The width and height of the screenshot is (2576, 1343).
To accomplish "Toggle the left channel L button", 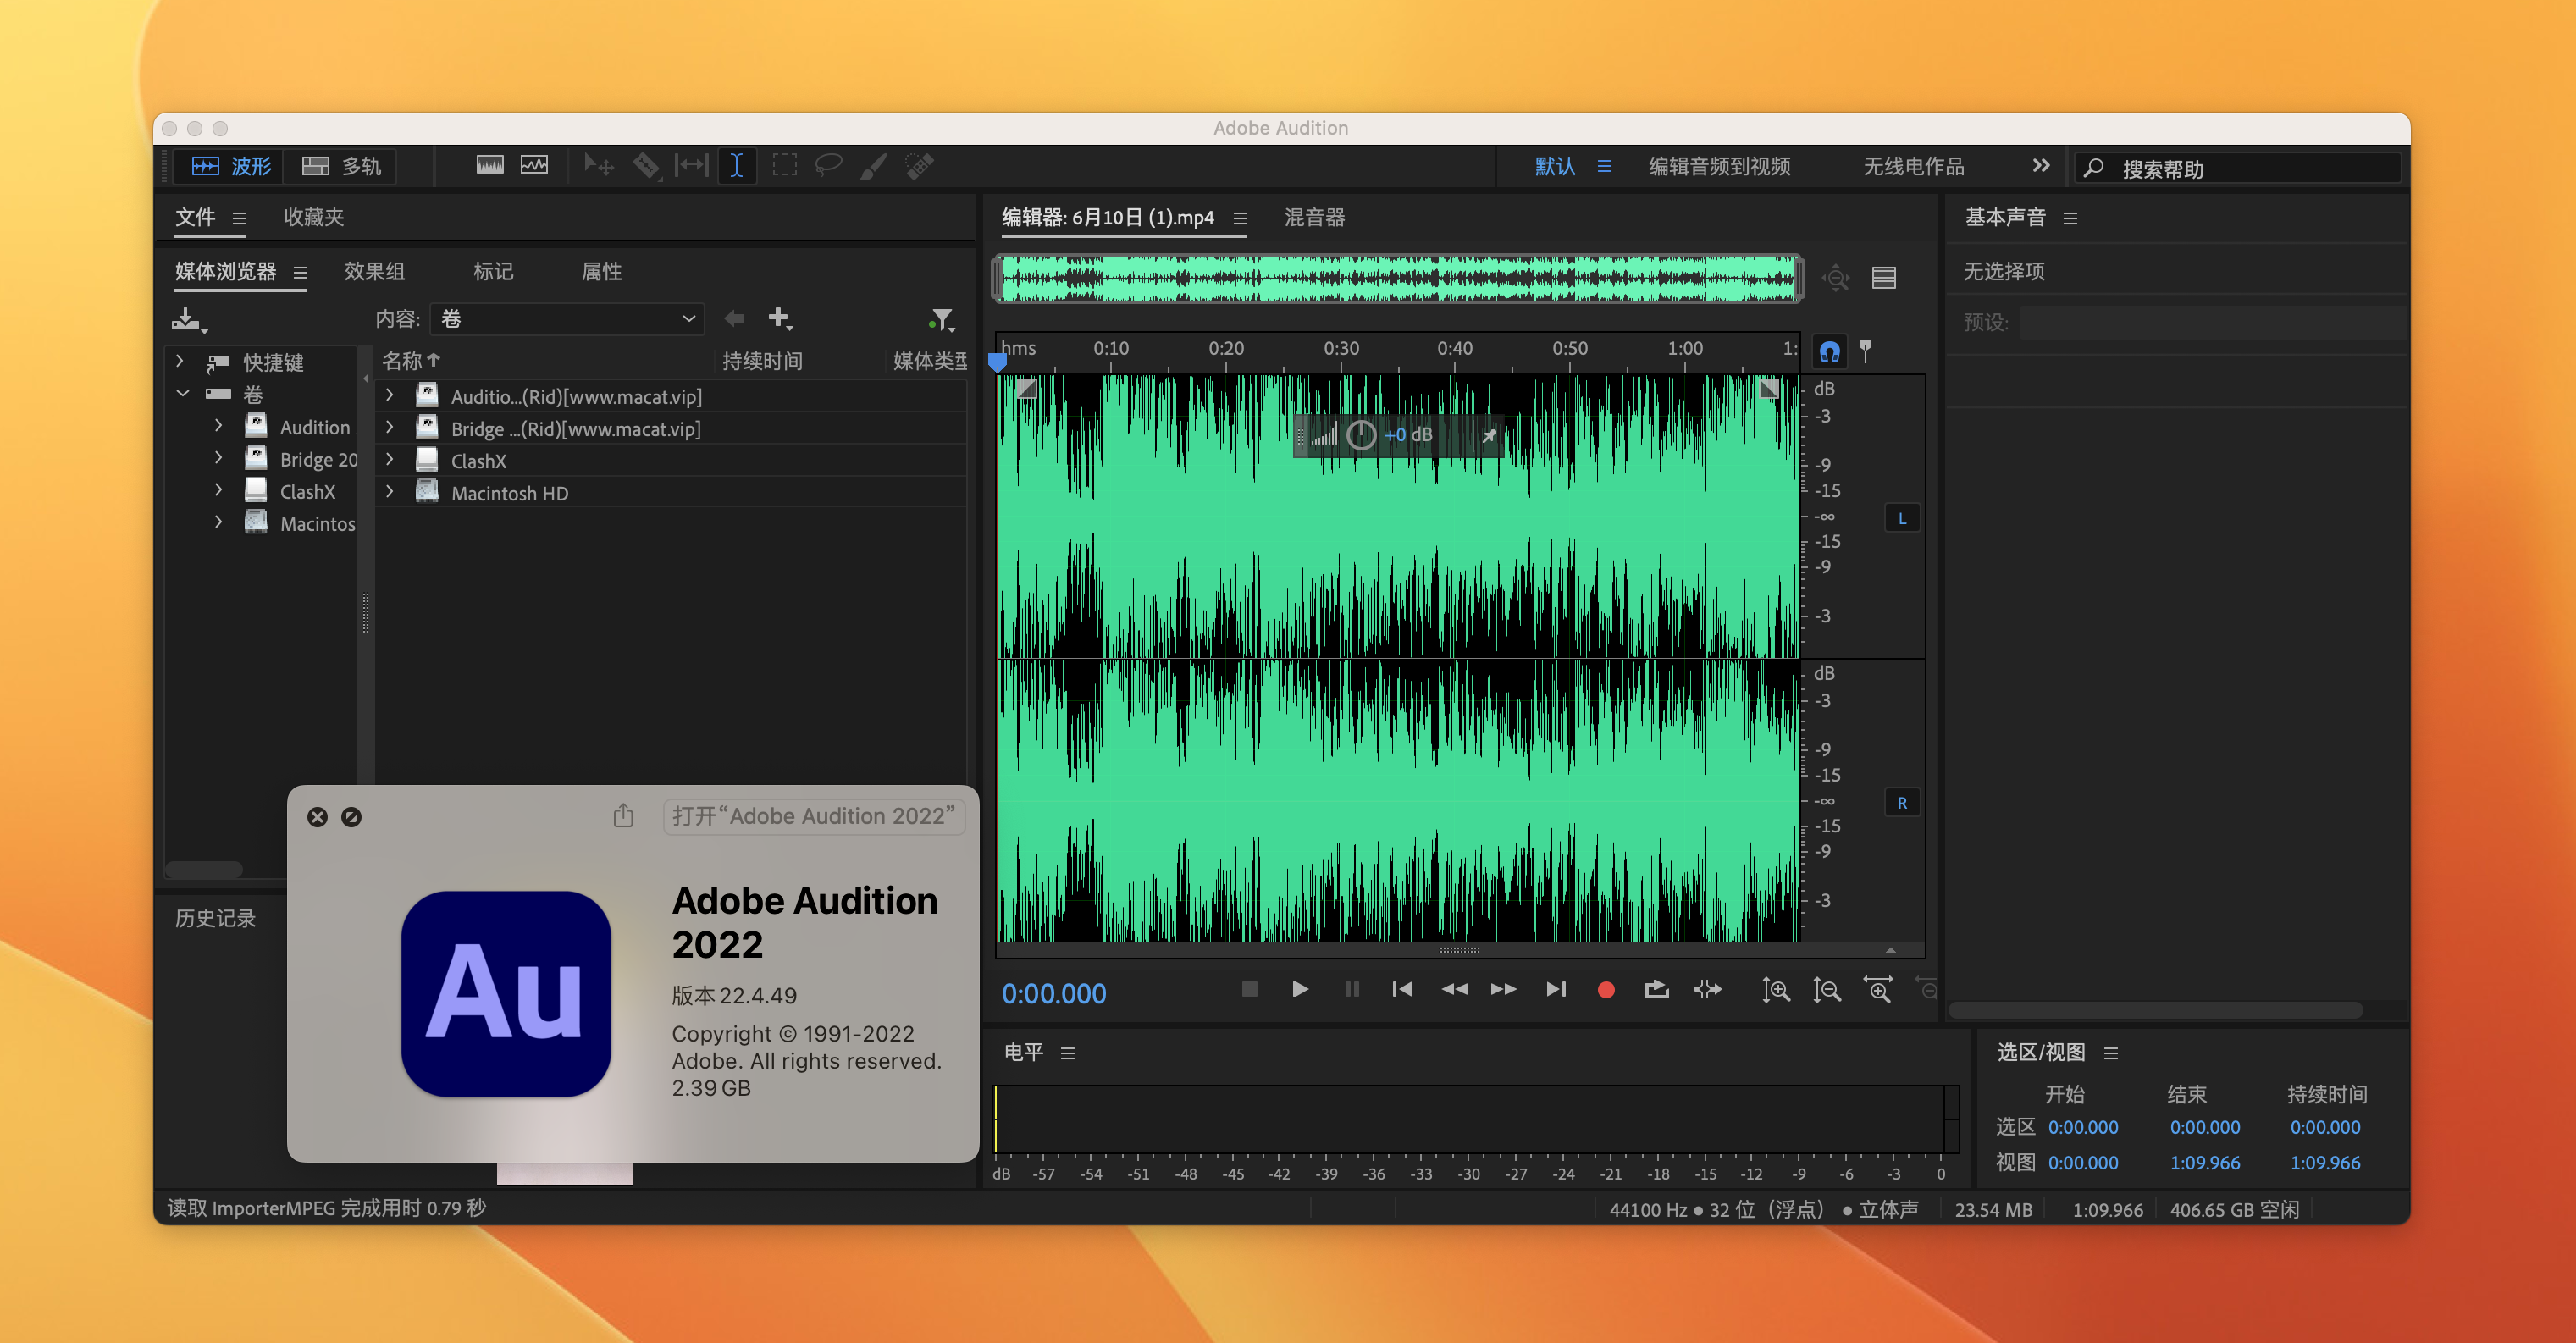I will click(1901, 519).
